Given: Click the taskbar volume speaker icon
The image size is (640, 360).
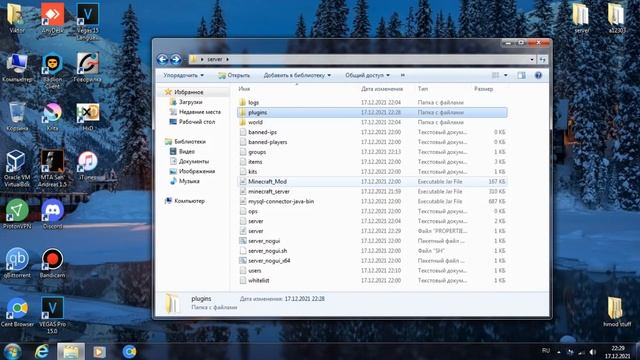Looking at the screenshot, I should pos(592,351).
